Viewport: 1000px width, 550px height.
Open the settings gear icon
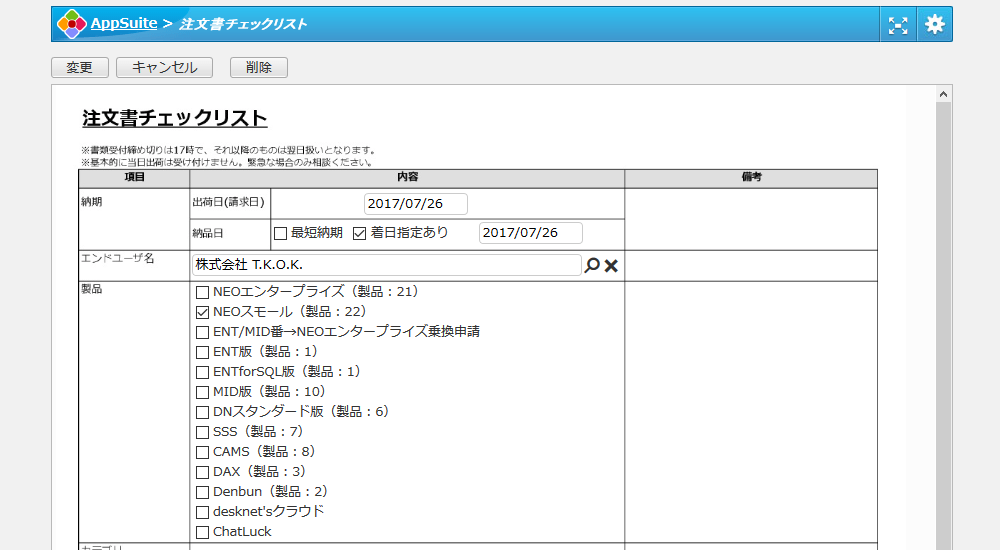(935, 25)
